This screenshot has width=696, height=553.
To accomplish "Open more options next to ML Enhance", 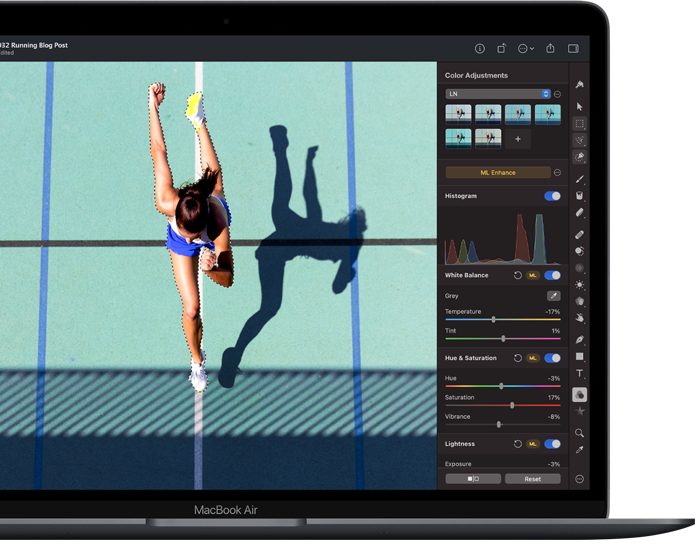I will click(x=558, y=172).
